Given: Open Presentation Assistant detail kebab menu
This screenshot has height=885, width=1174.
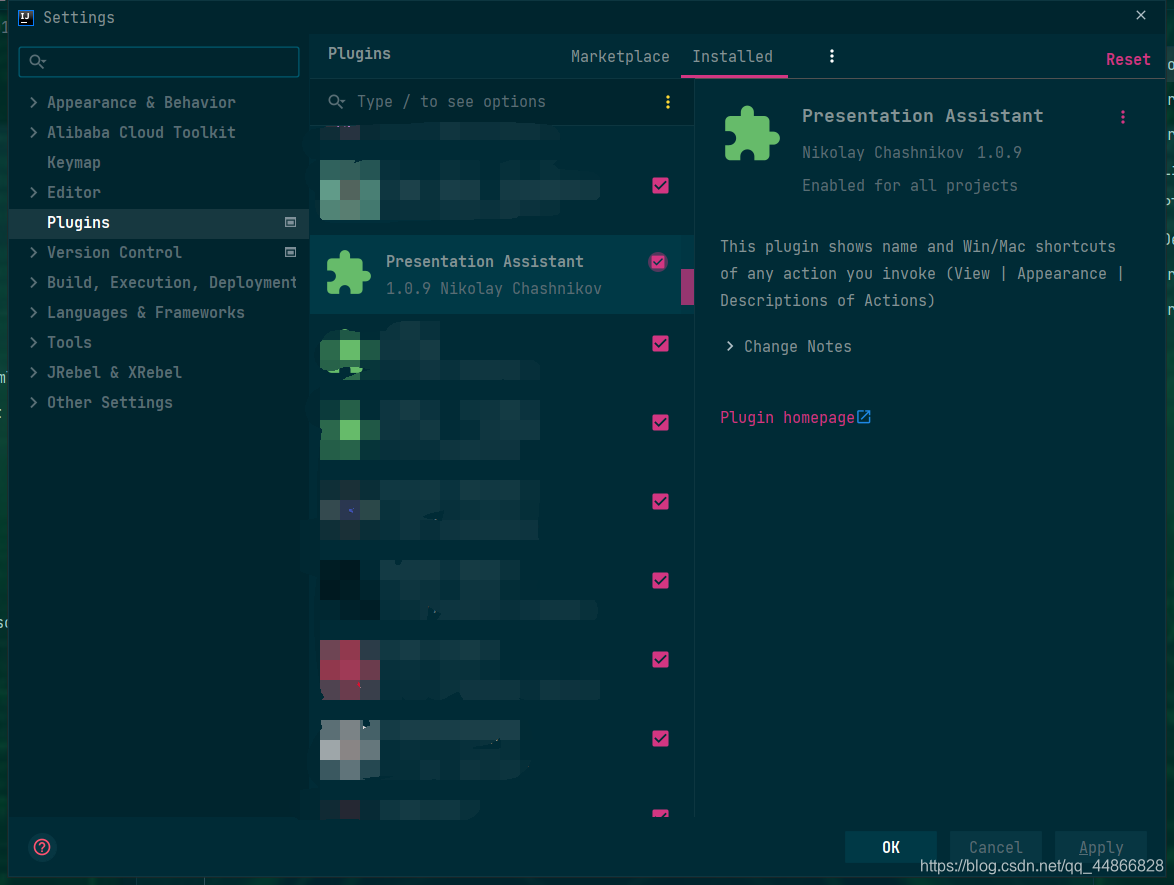Looking at the screenshot, I should click(x=1122, y=117).
